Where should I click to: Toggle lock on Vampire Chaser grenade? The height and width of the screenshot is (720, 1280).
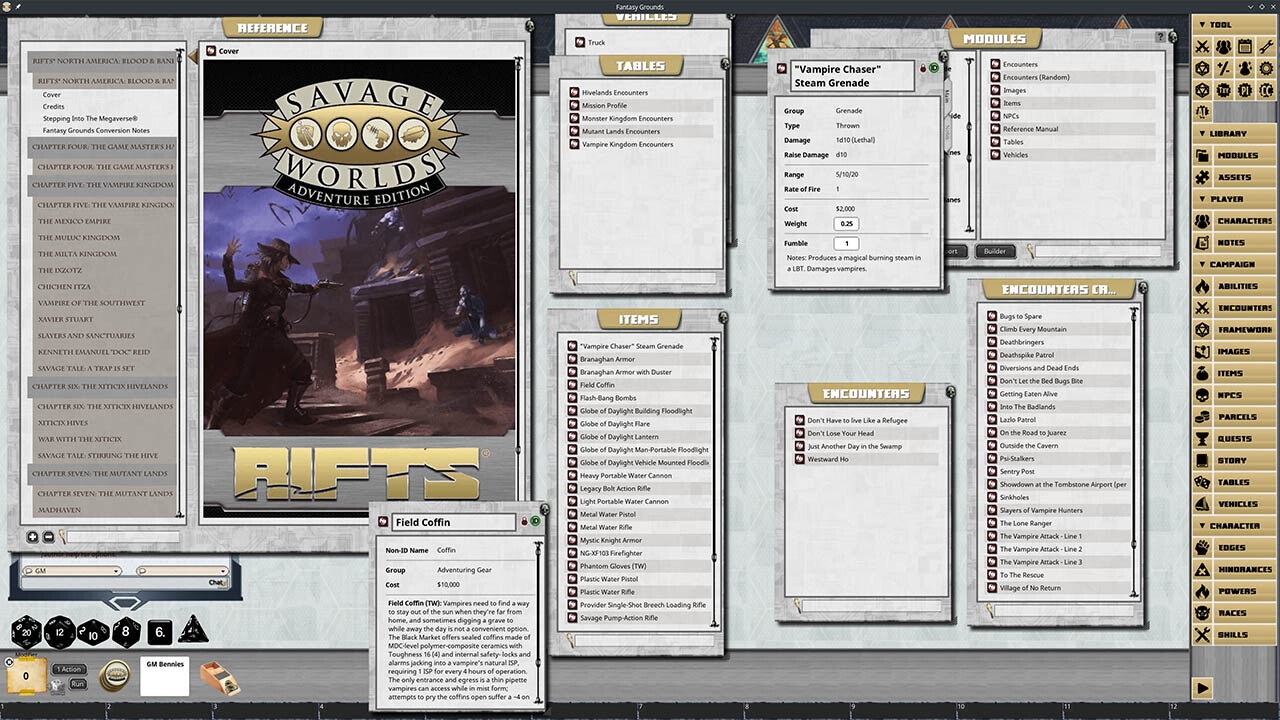pos(922,68)
